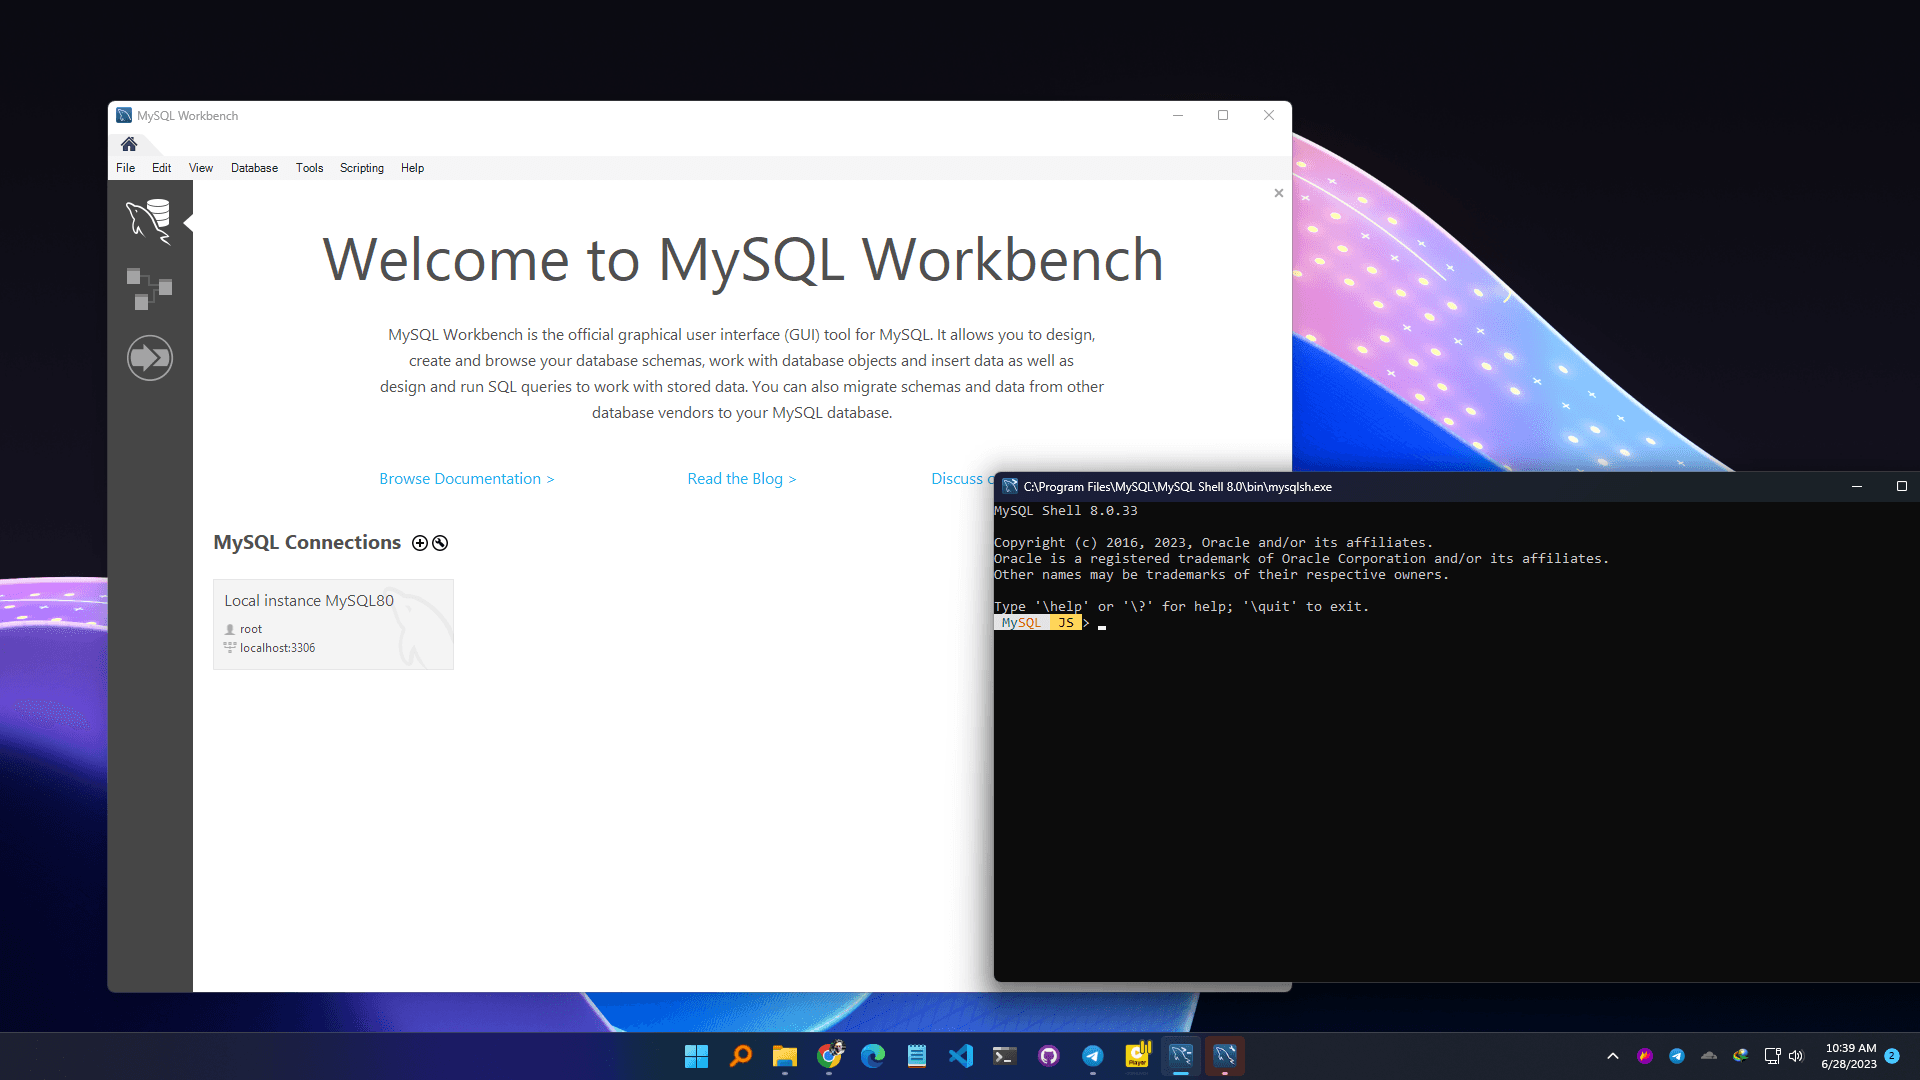Open the Terminal from the taskbar
This screenshot has height=1080, width=1920.
tap(1005, 1056)
